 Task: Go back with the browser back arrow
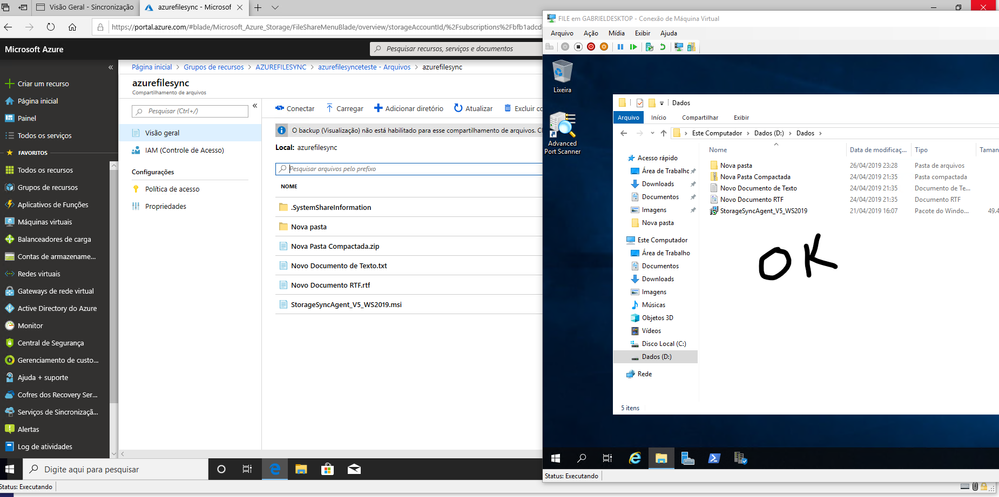point(8,27)
